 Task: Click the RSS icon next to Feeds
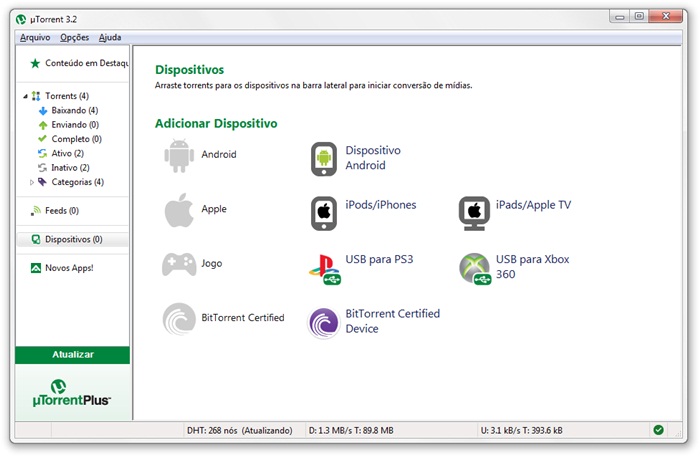[36, 211]
